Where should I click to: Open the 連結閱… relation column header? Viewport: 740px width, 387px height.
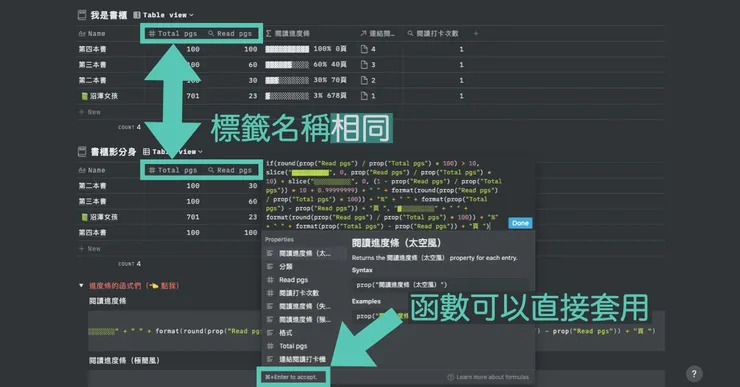tap(377, 34)
